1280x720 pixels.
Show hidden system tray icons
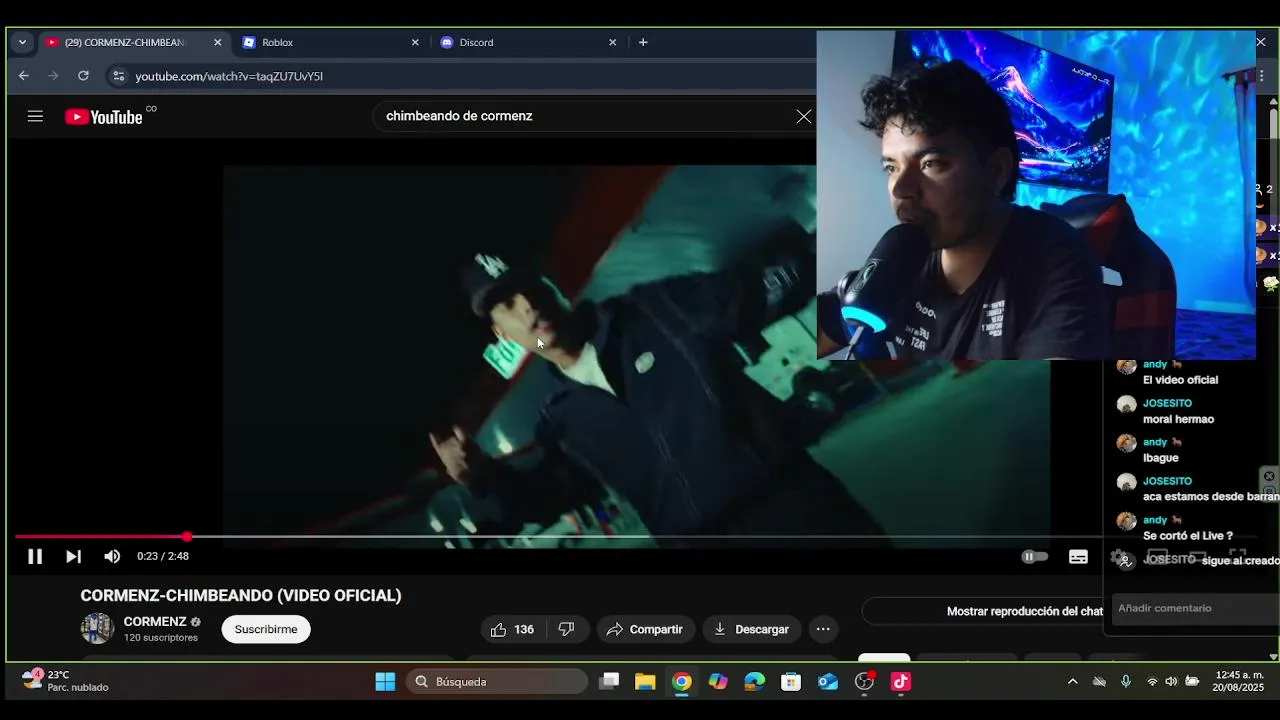[x=1072, y=682]
